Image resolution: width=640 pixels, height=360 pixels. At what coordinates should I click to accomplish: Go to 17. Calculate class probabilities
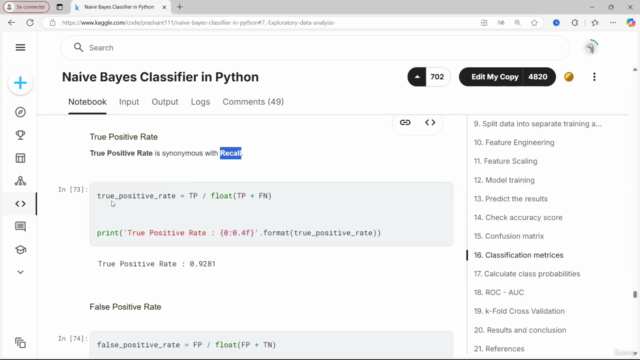(527, 274)
